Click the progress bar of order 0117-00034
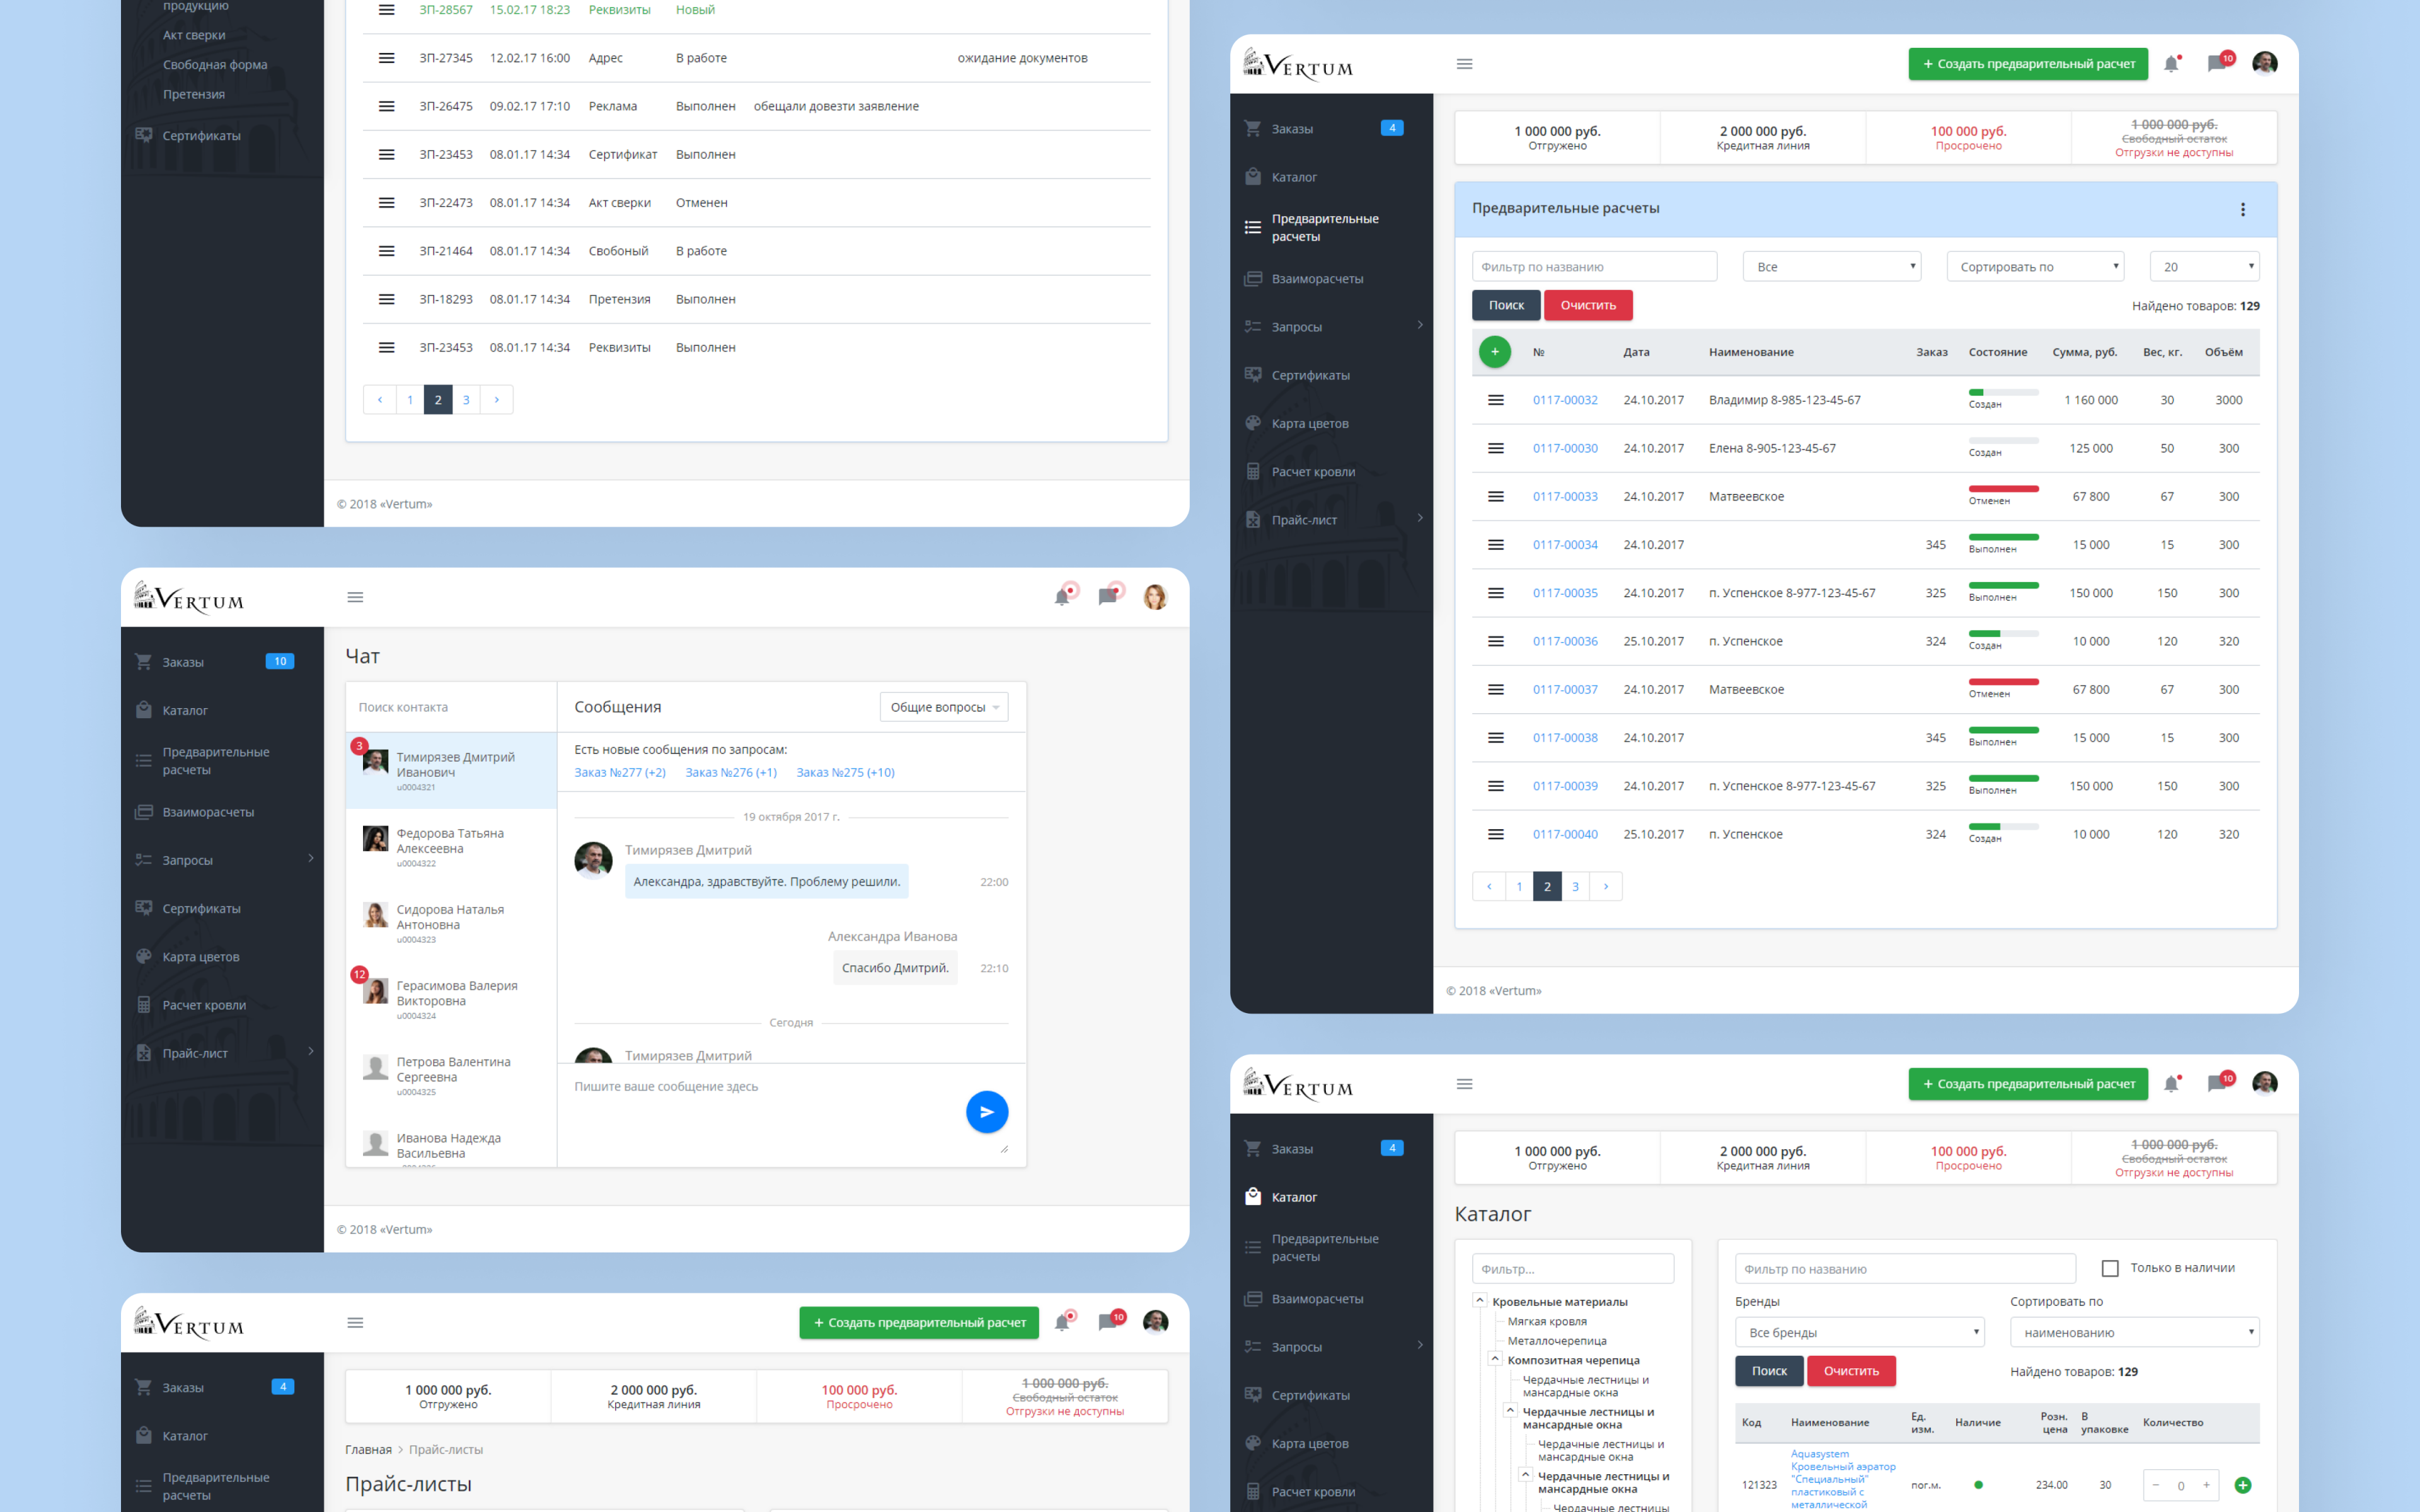This screenshot has width=2420, height=1512. pyautogui.click(x=2003, y=538)
